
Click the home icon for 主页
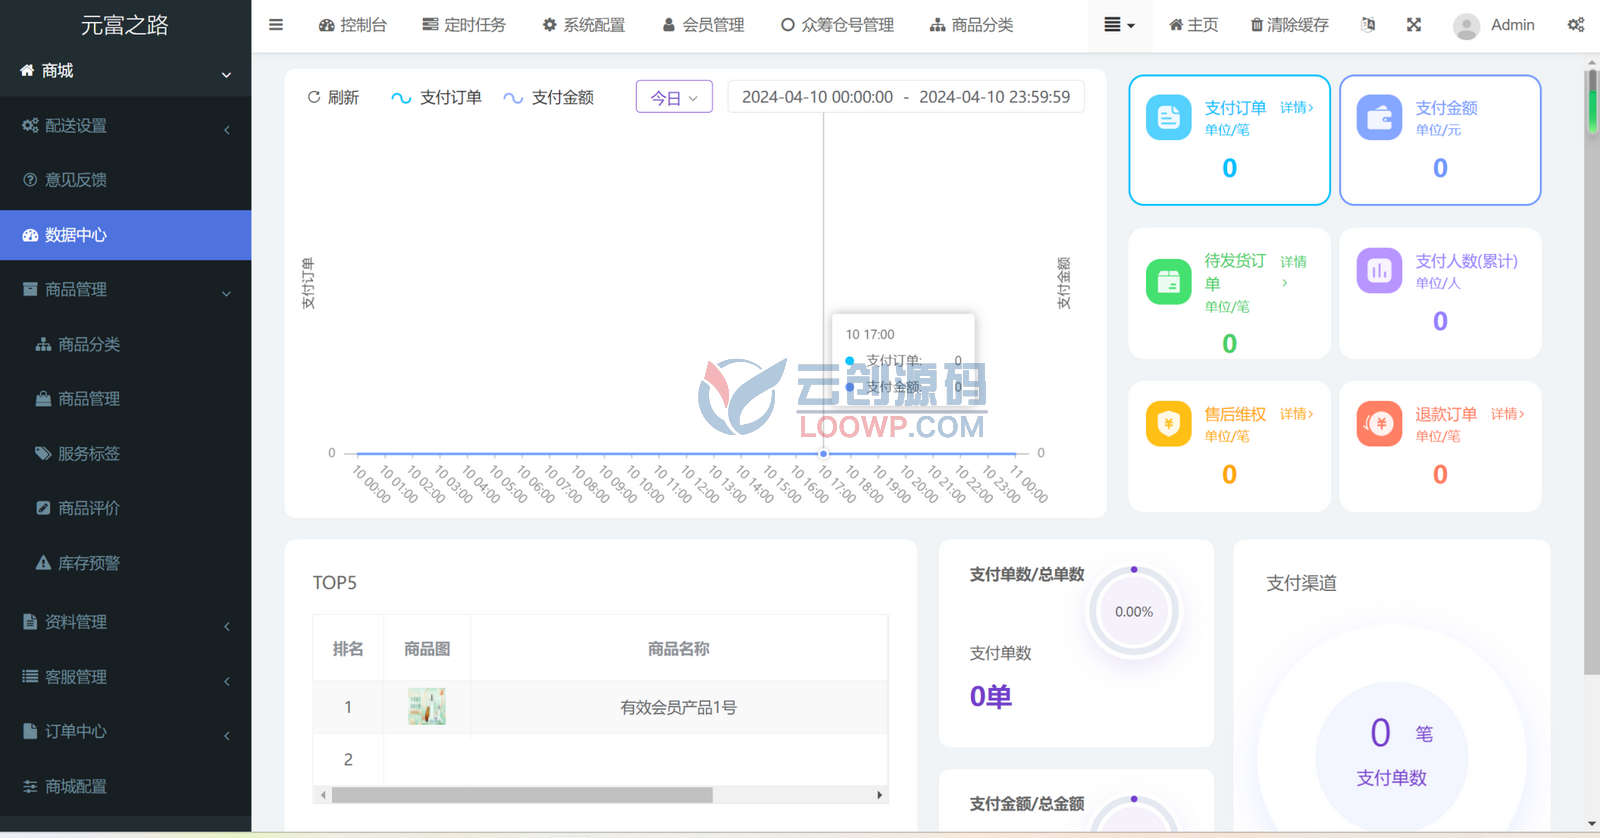pos(1176,25)
